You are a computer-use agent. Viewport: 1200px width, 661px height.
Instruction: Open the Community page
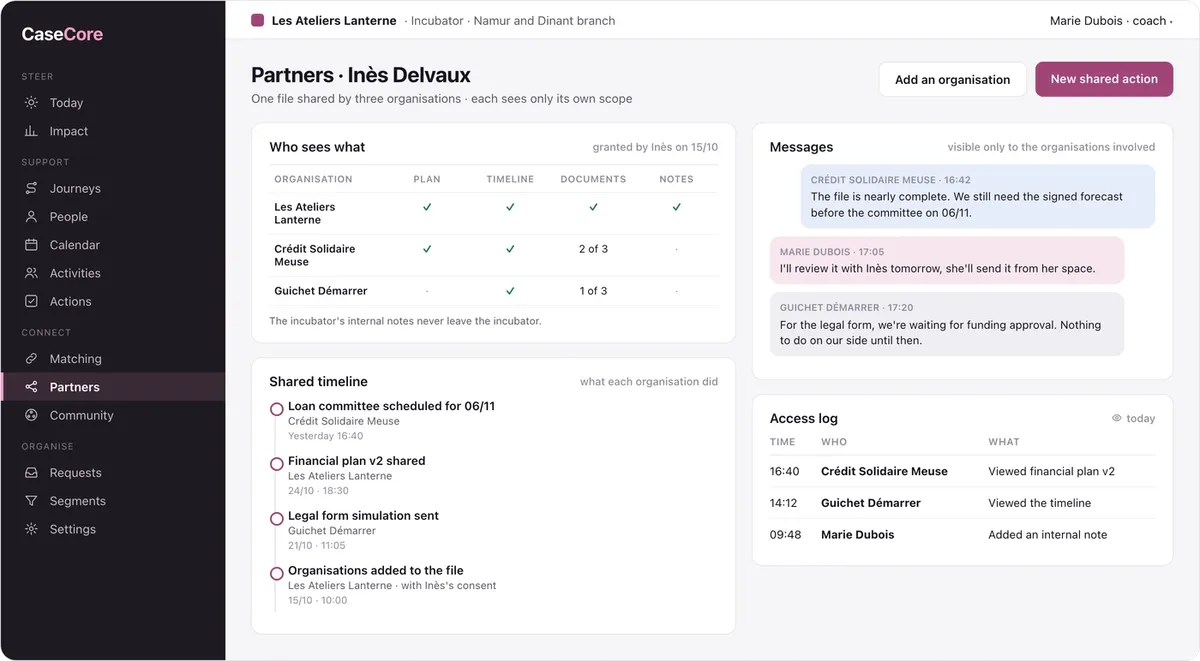pyautogui.click(x=113, y=415)
